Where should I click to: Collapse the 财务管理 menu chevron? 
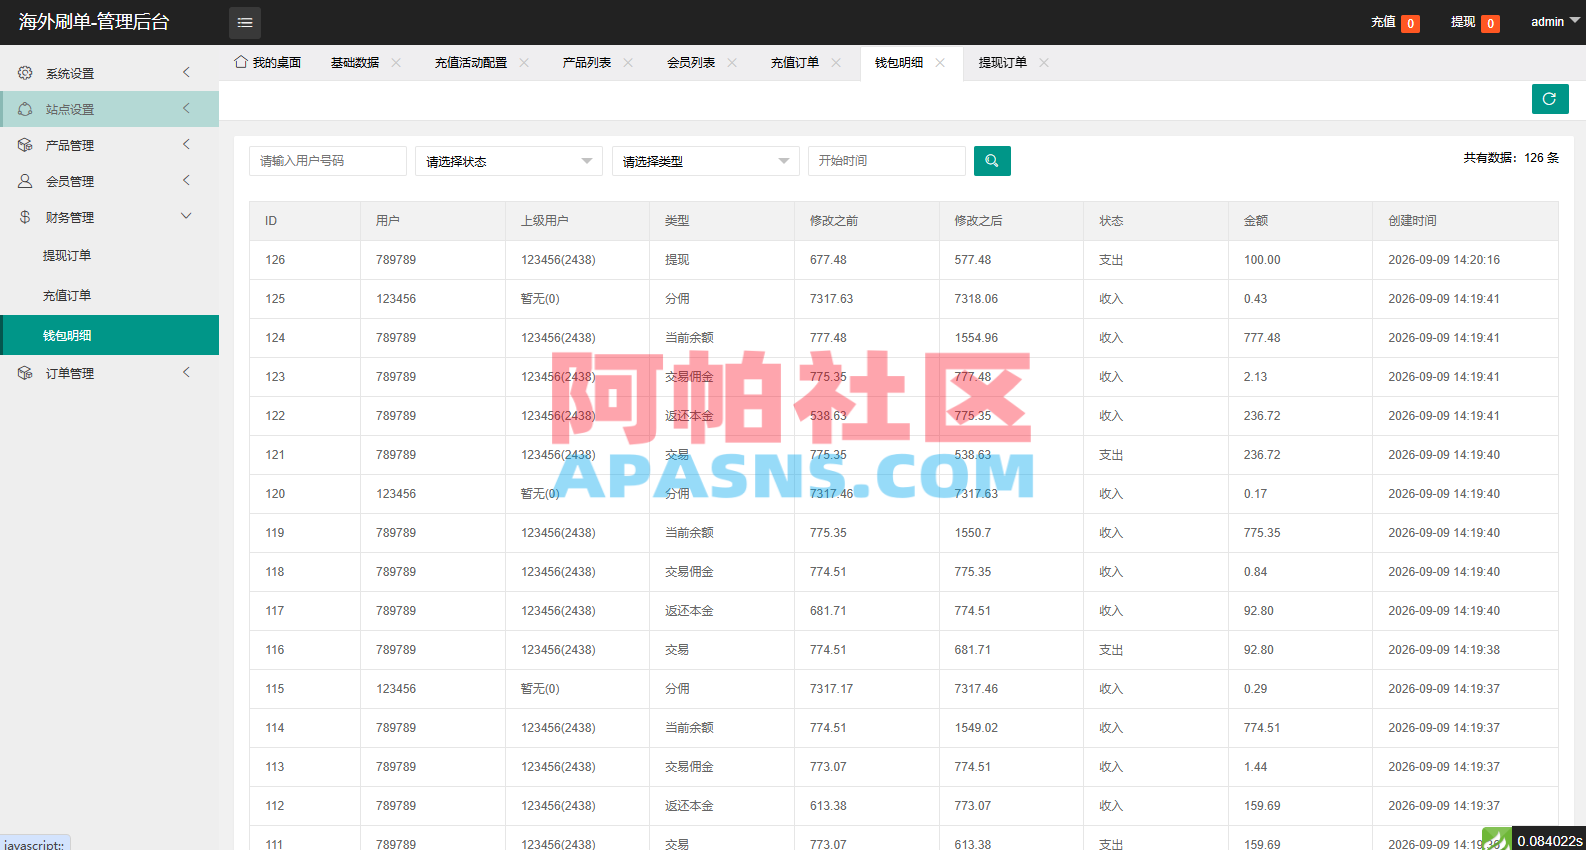coord(186,216)
